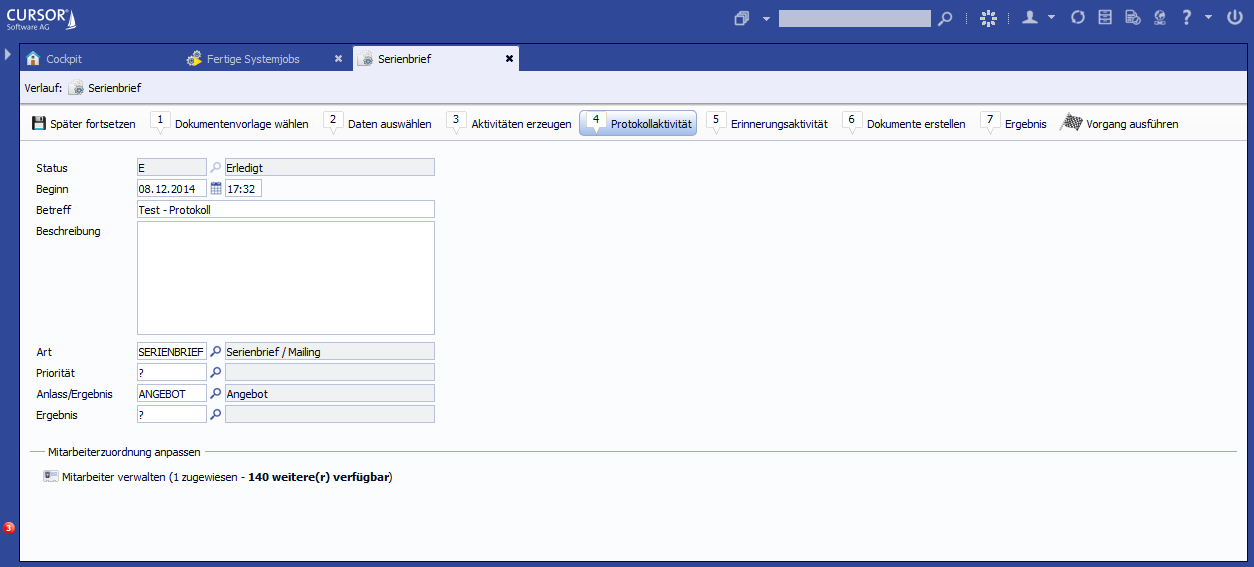Close the Serienbrief tab

pyautogui.click(x=509, y=59)
